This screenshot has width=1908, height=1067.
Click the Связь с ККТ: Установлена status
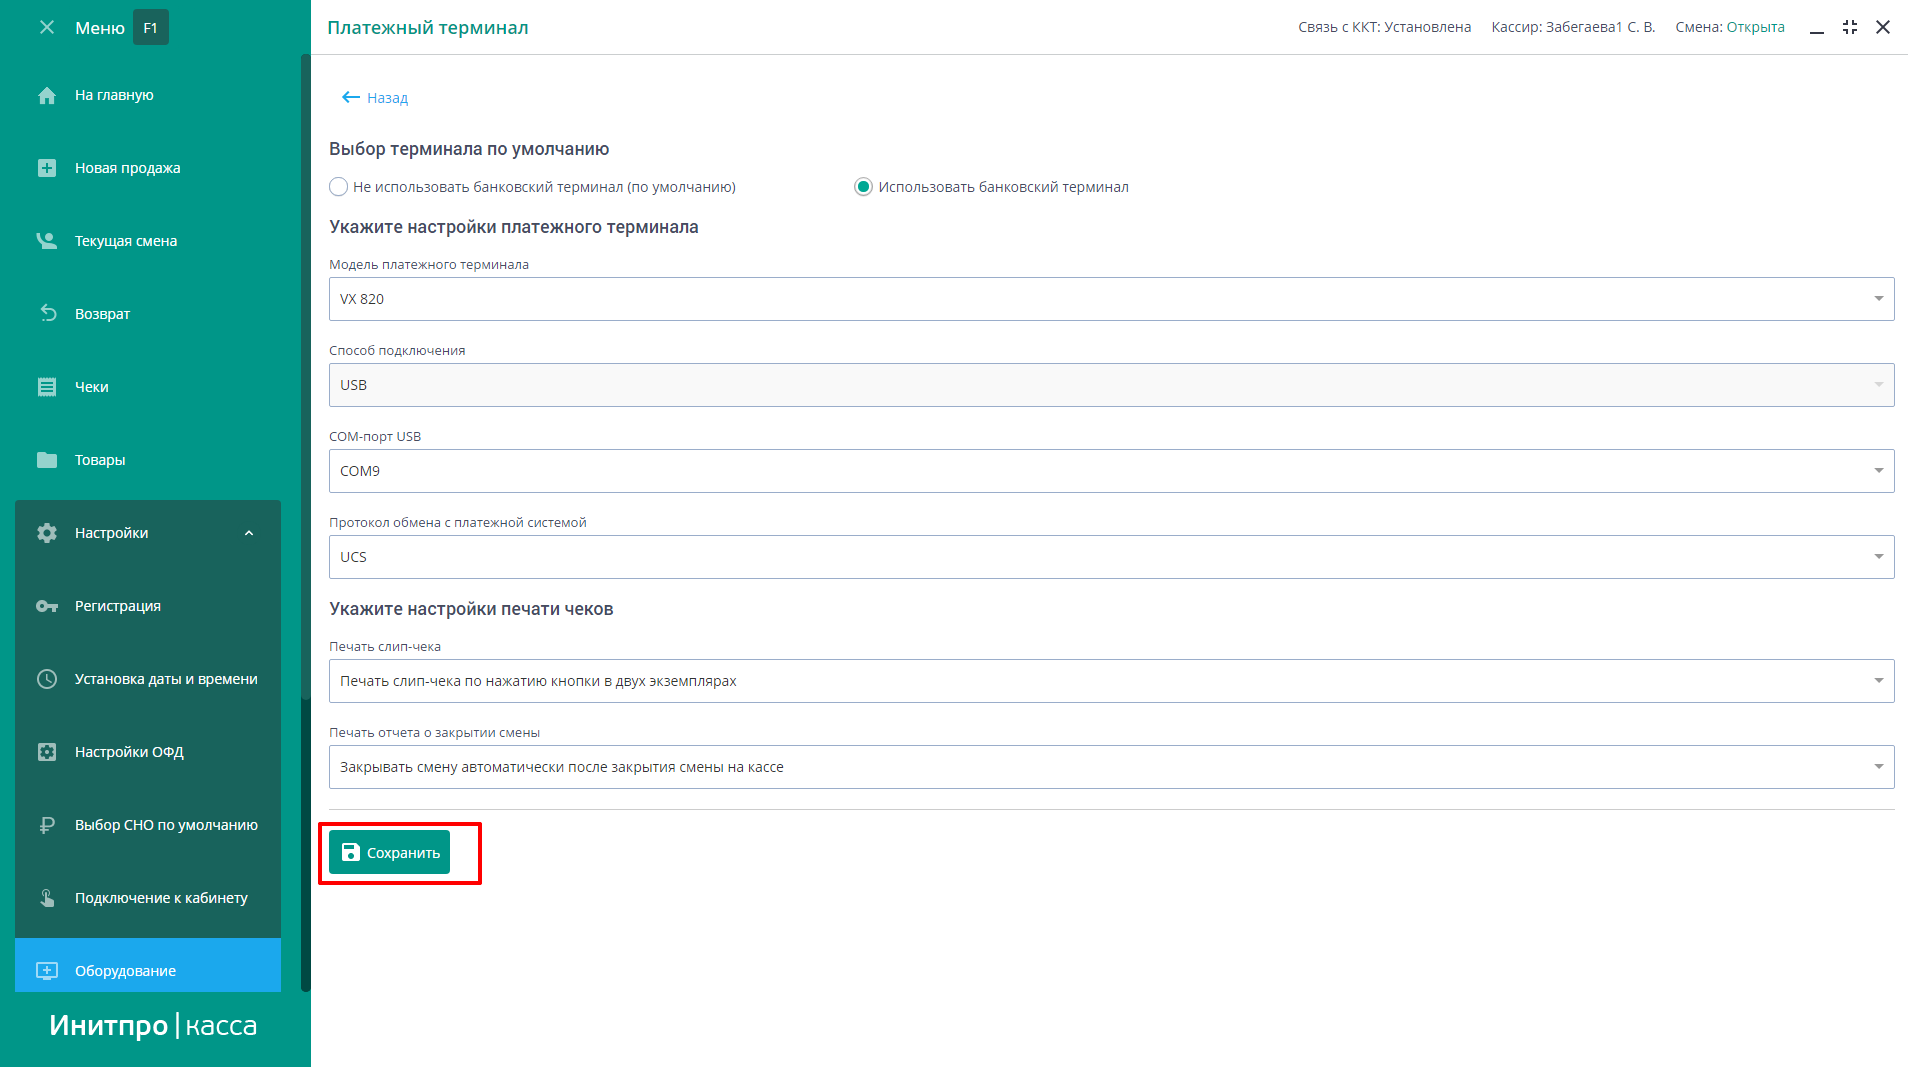click(1384, 27)
